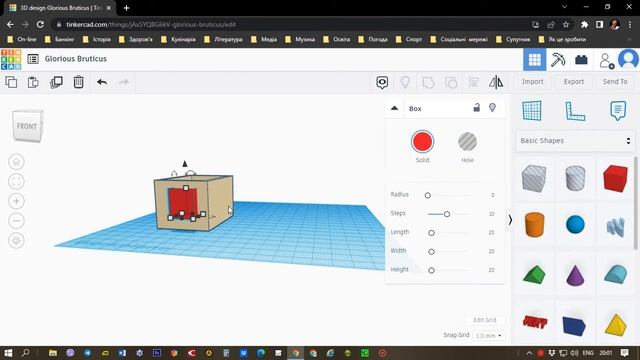Switch to 3D design grid view

(x=534, y=60)
